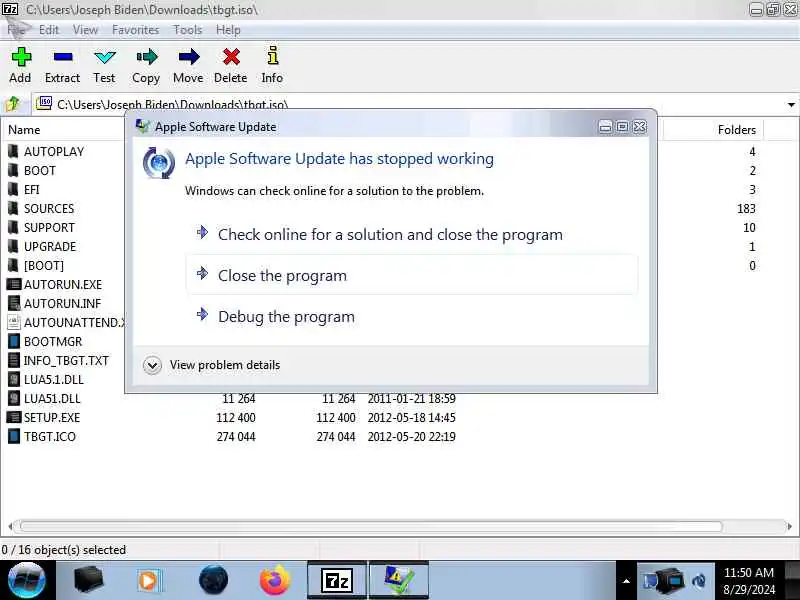Switch to Apple Software Update taskbar button
The width and height of the screenshot is (800, 600).
398,581
